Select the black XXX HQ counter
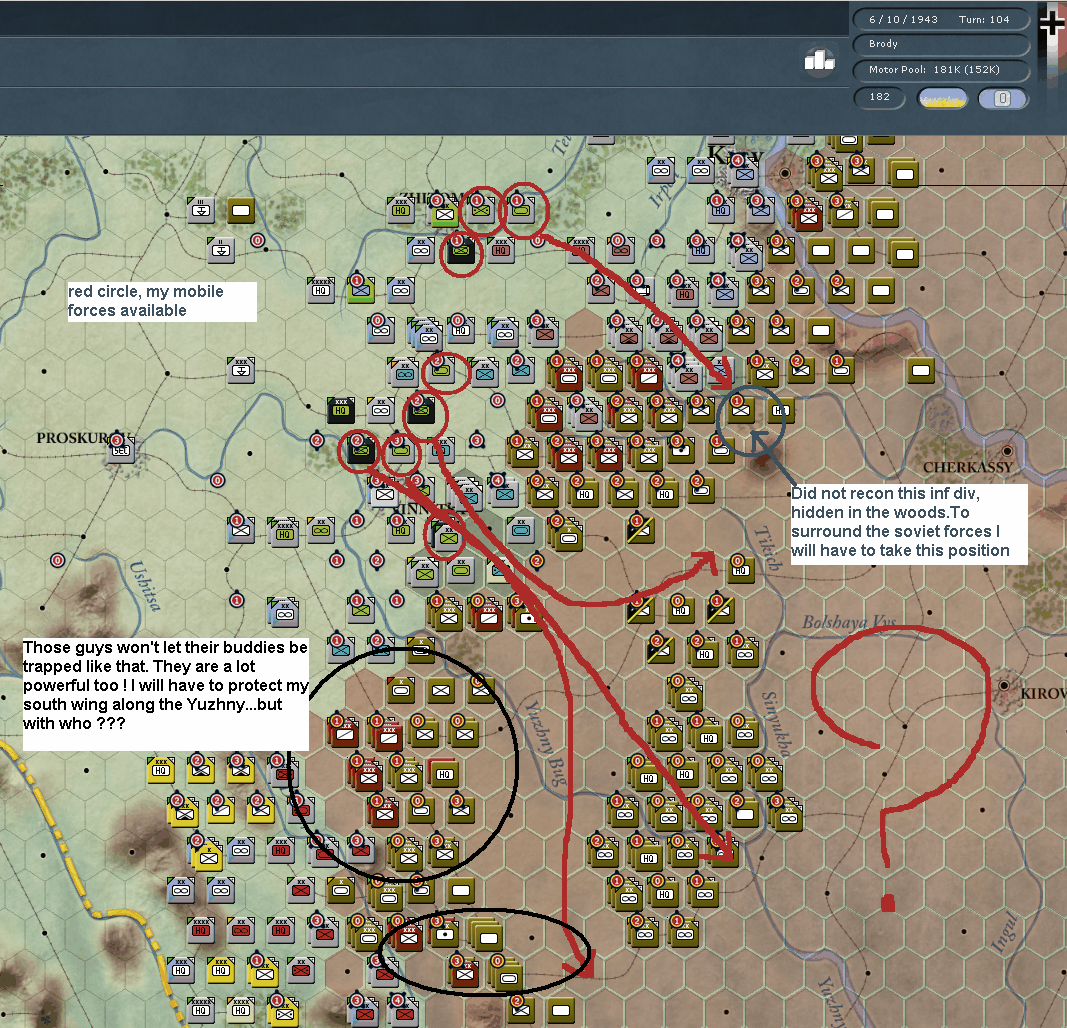The height and width of the screenshot is (1028, 1067). tap(340, 410)
